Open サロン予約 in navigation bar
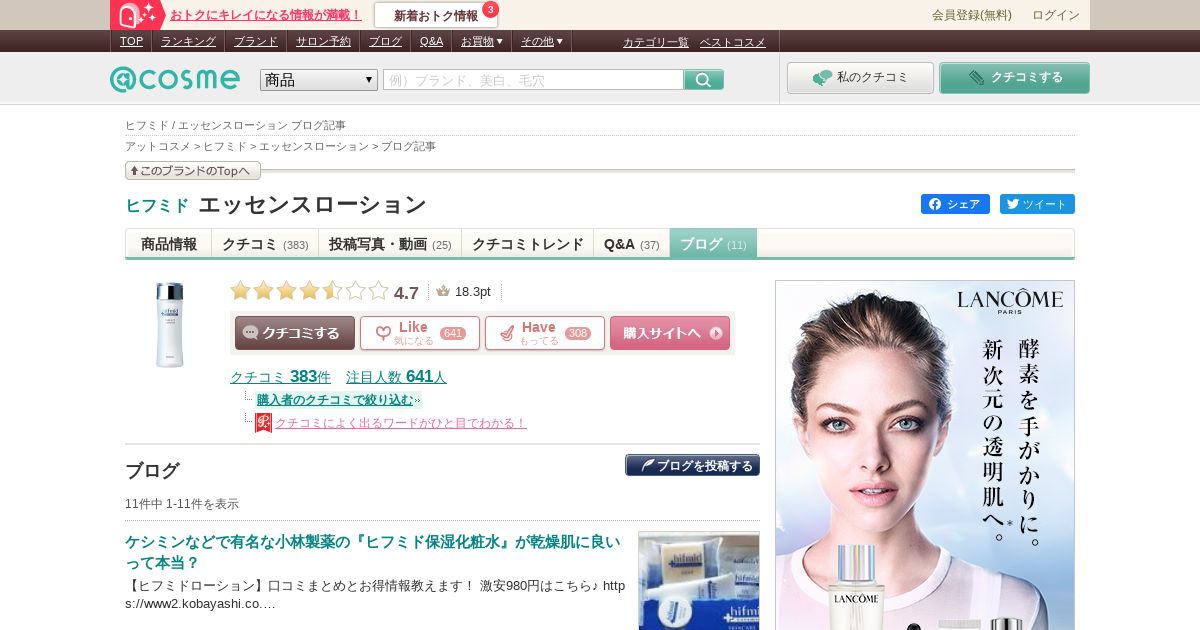This screenshot has height=630, width=1200. tap(323, 41)
